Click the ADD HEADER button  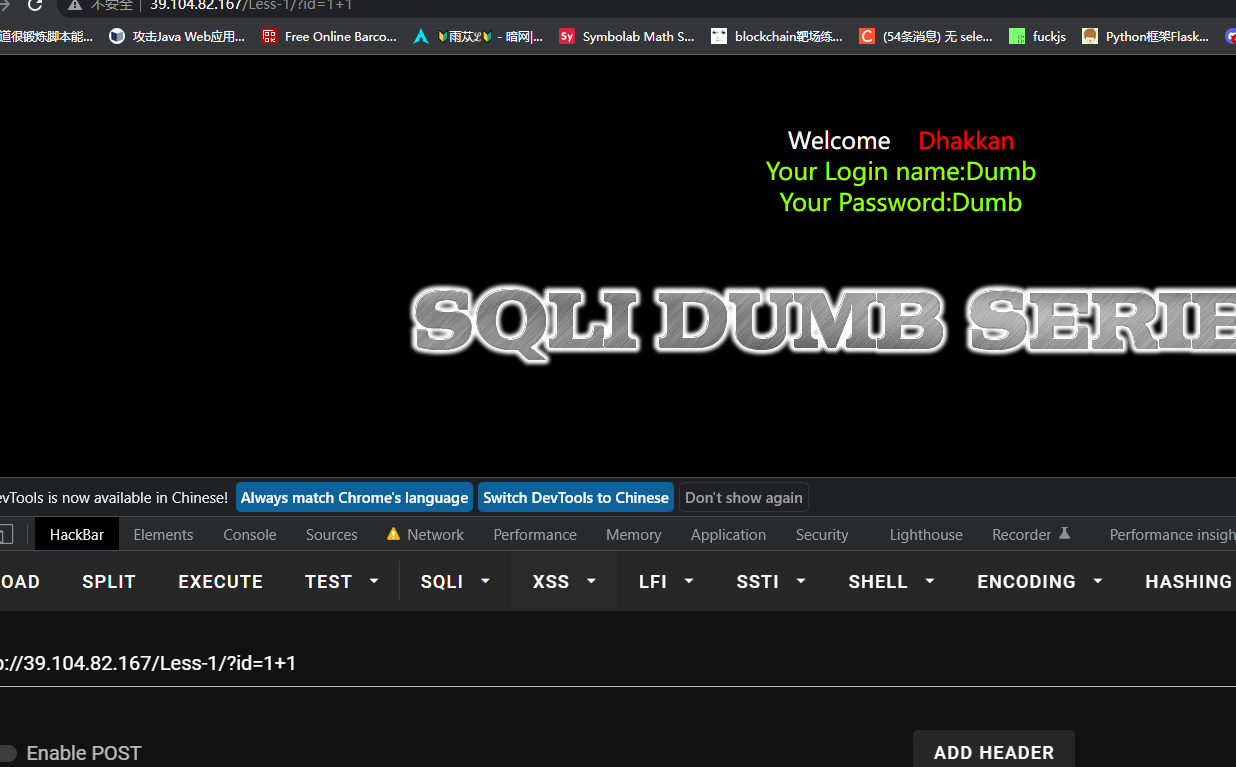tap(993, 752)
